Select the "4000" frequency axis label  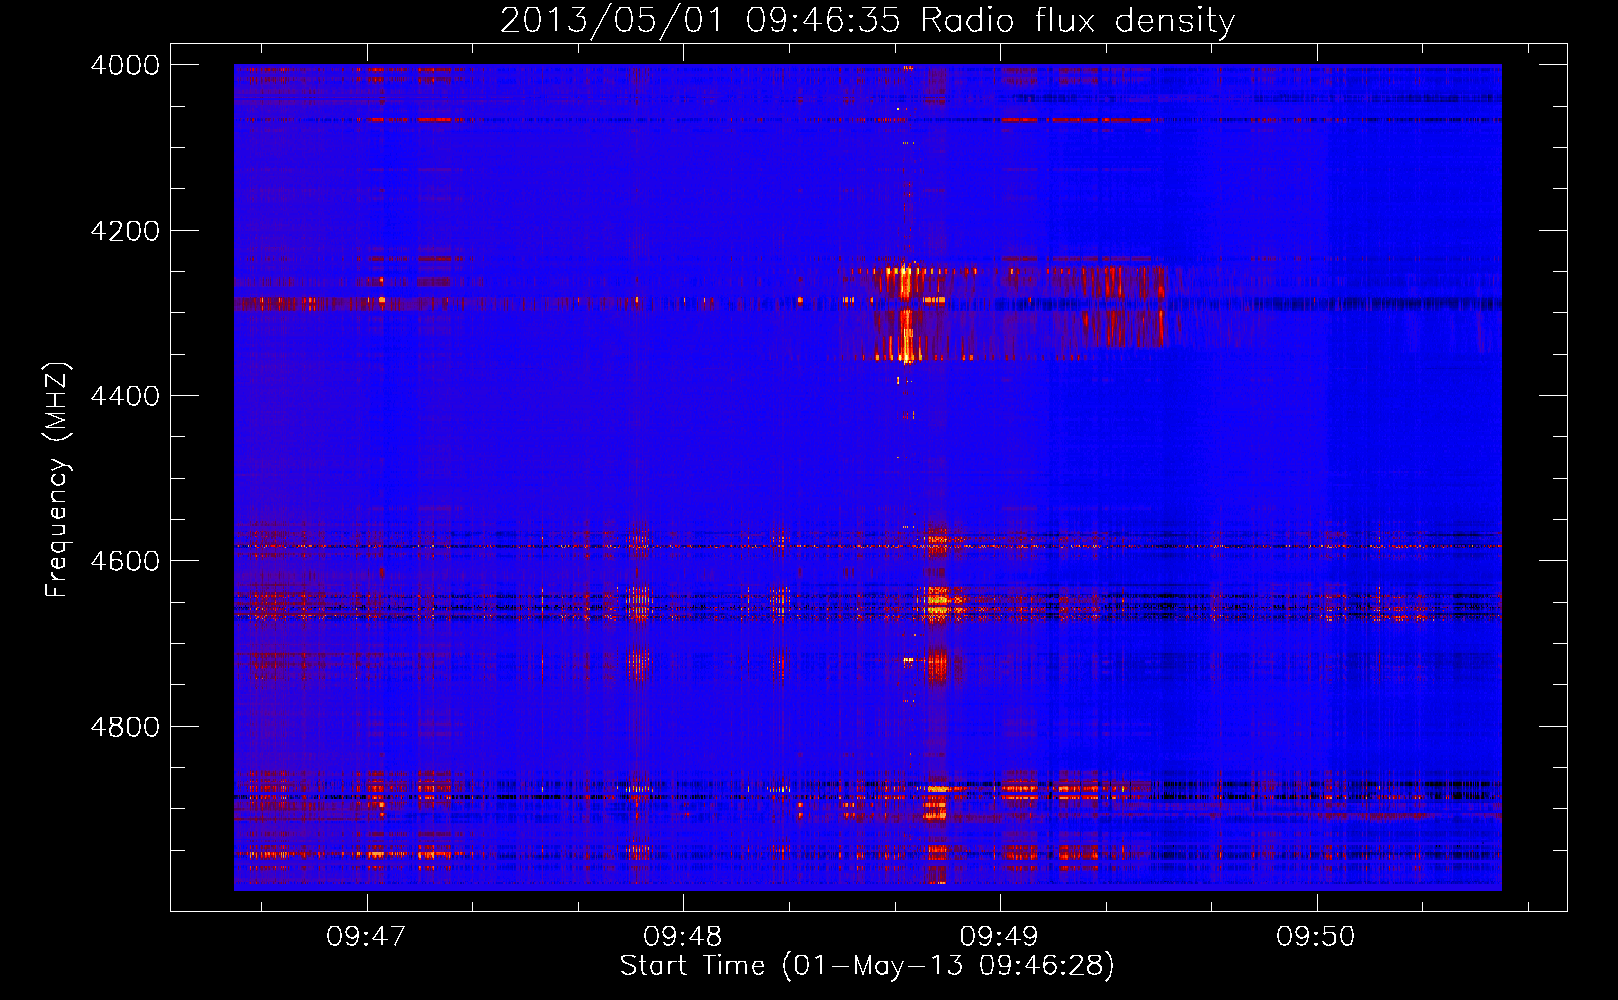click(125, 65)
